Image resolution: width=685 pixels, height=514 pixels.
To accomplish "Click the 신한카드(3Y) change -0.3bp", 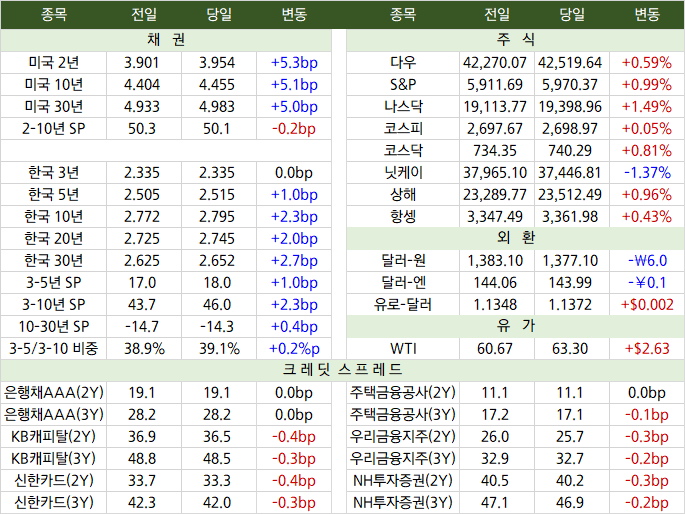I will (x=294, y=503).
